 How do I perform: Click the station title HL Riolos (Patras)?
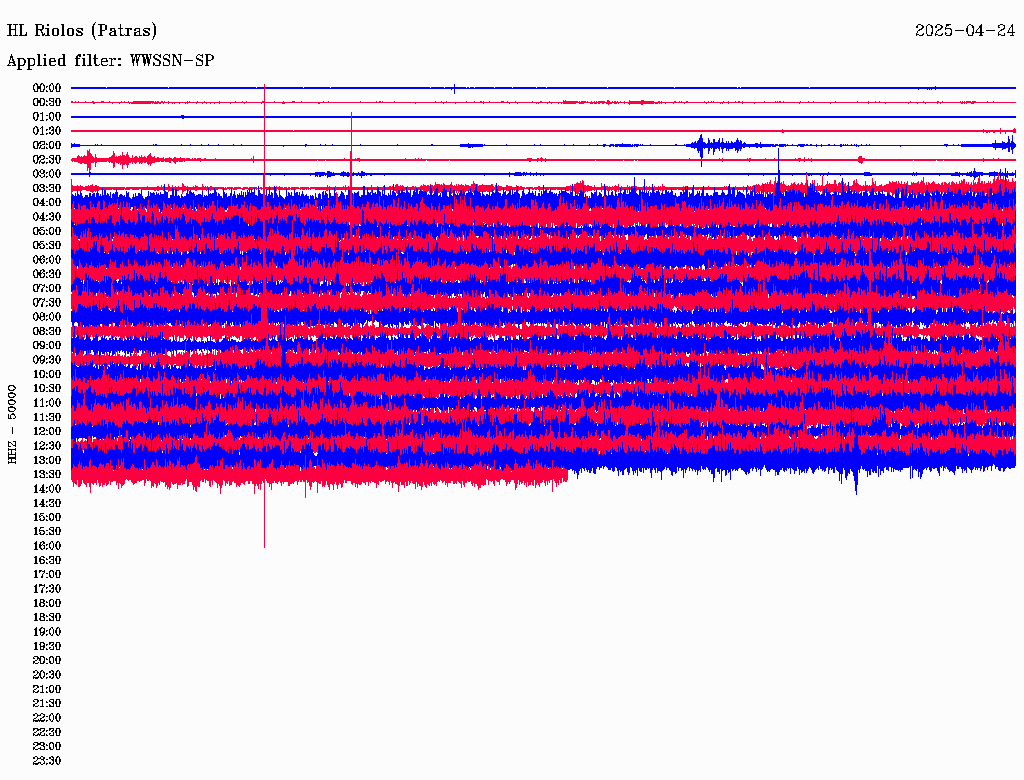click(x=82, y=30)
